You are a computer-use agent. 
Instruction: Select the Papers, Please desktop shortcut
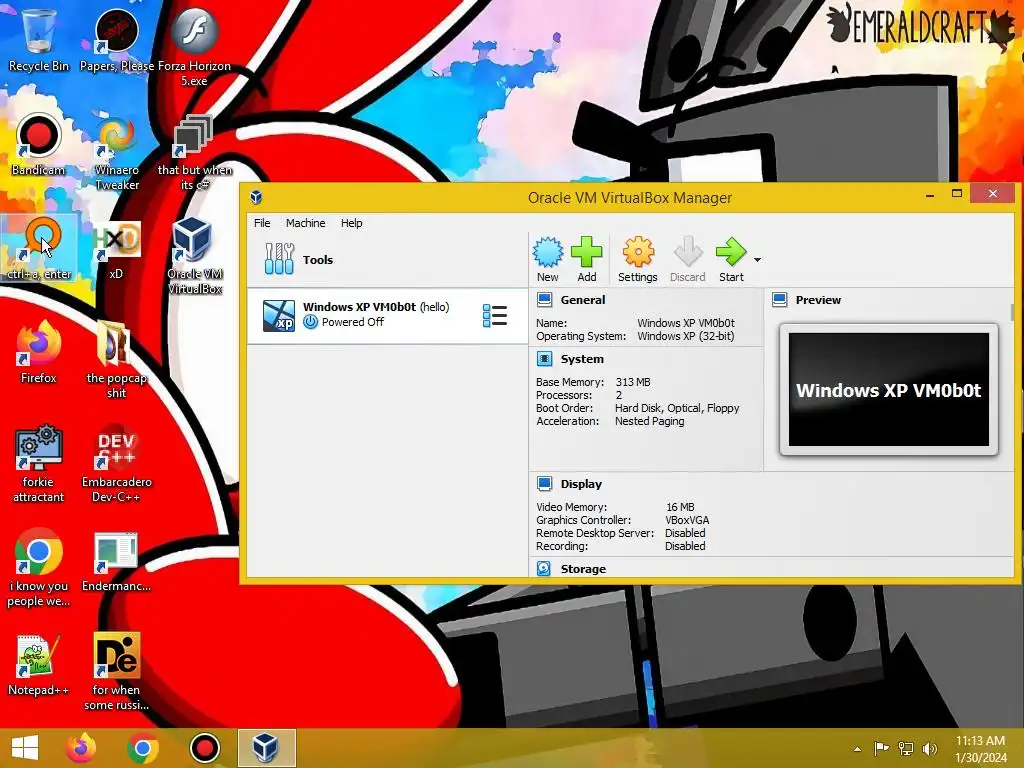click(117, 40)
